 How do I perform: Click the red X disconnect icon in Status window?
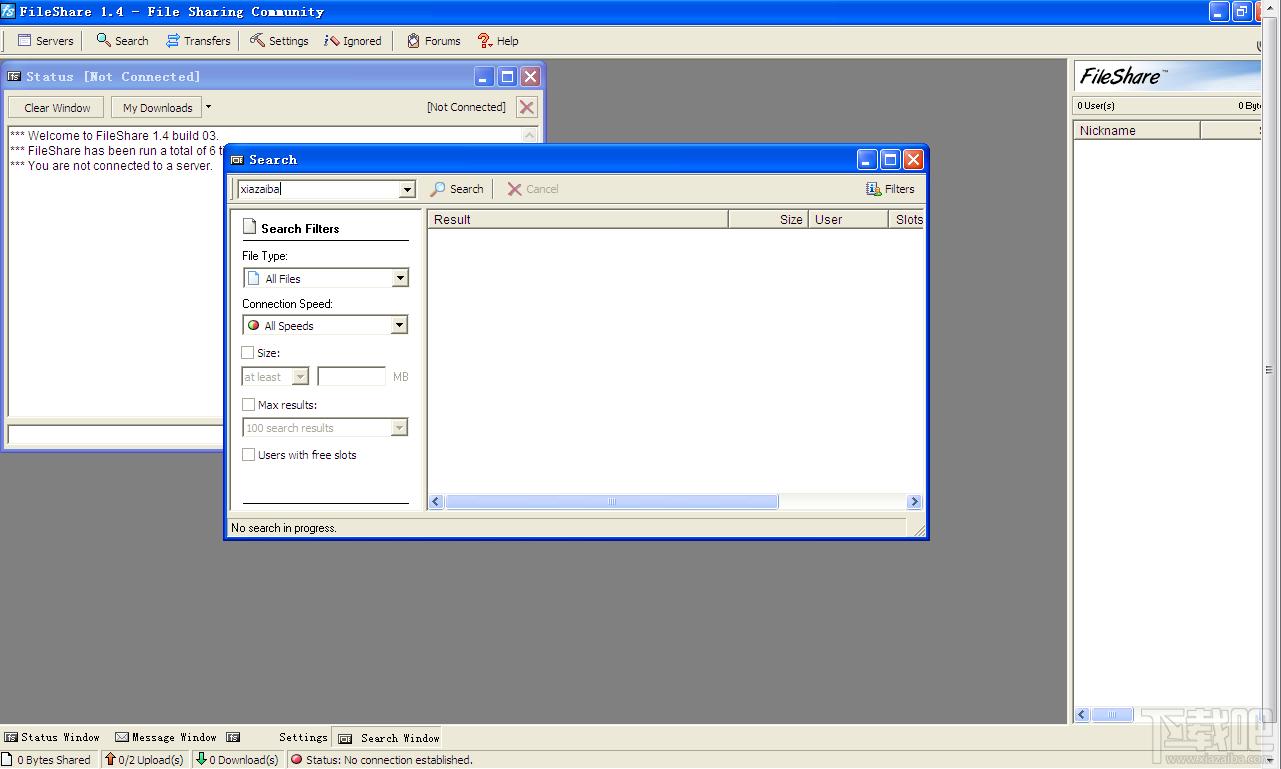pyautogui.click(x=527, y=107)
